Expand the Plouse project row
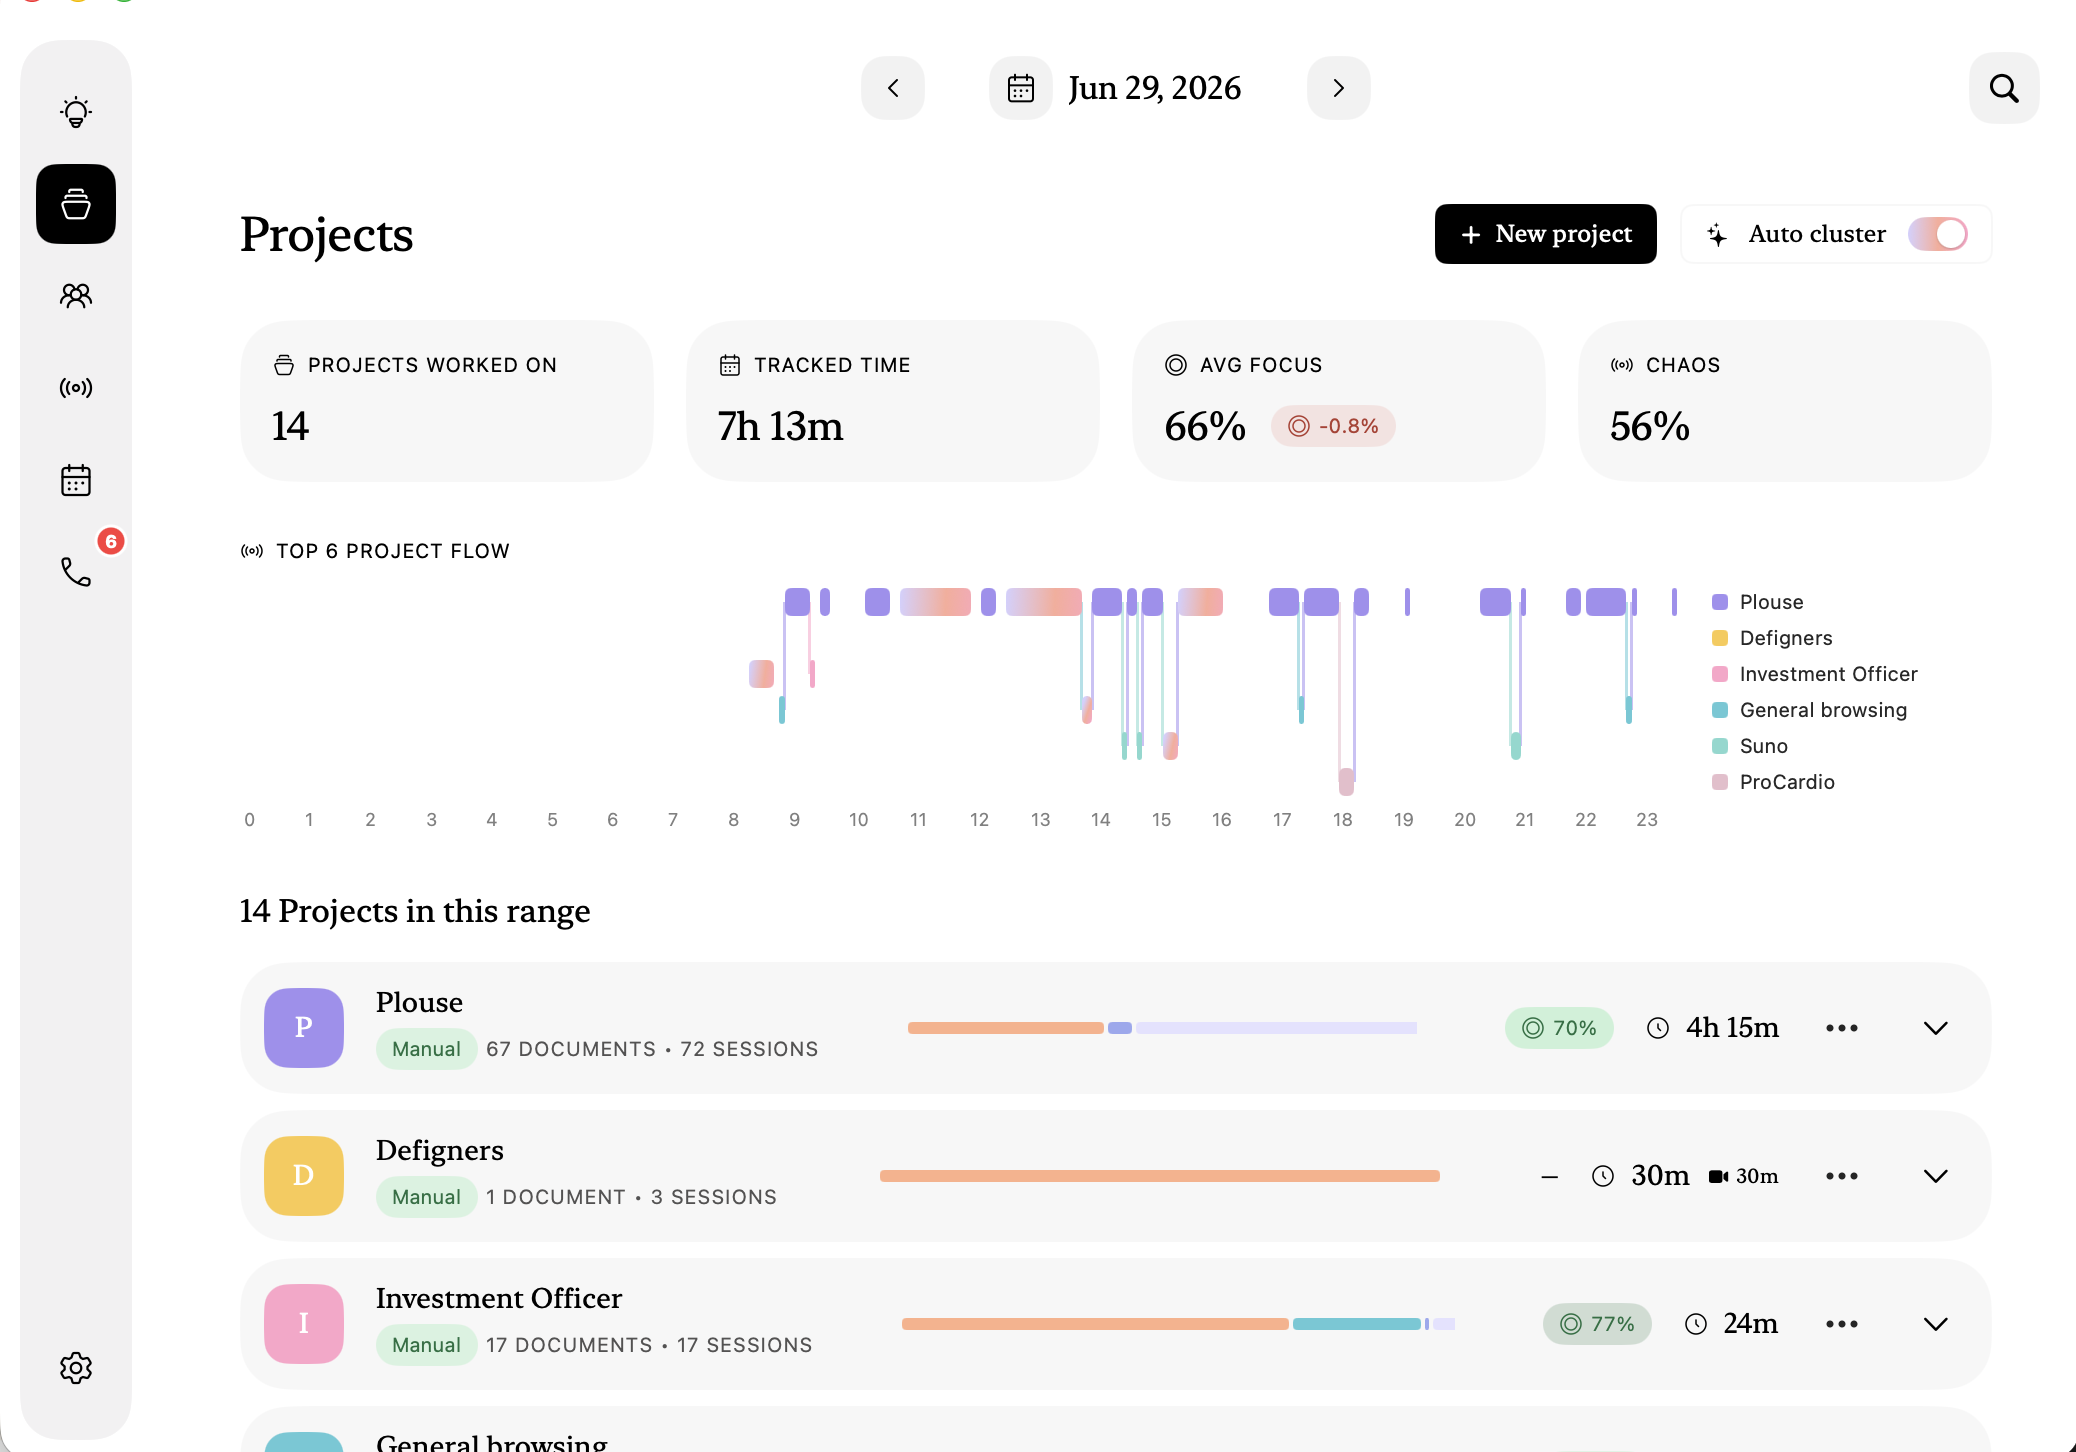The height and width of the screenshot is (1452, 2076). tap(1936, 1028)
